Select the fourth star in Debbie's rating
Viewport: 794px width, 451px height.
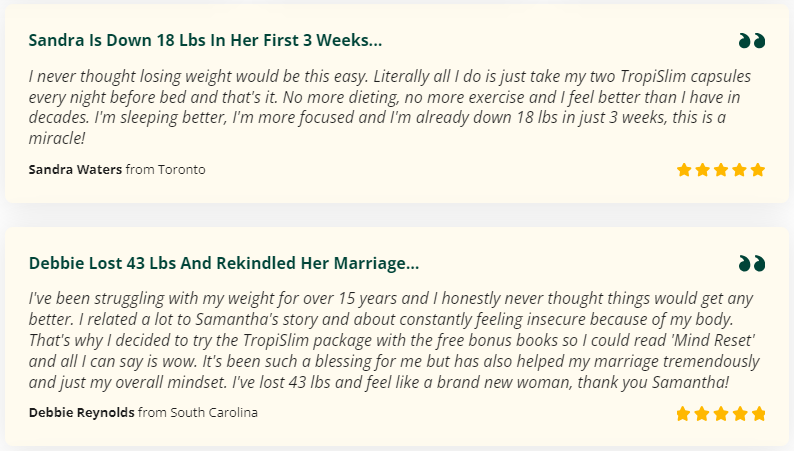pyautogui.click(x=740, y=414)
